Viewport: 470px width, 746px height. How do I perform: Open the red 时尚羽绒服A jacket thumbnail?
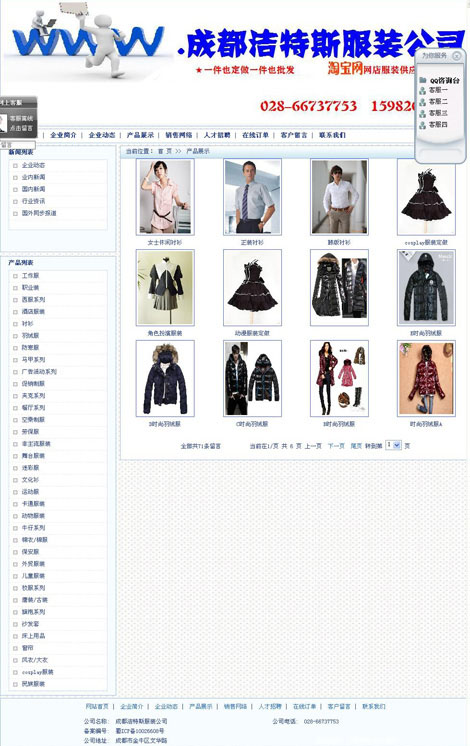click(426, 378)
